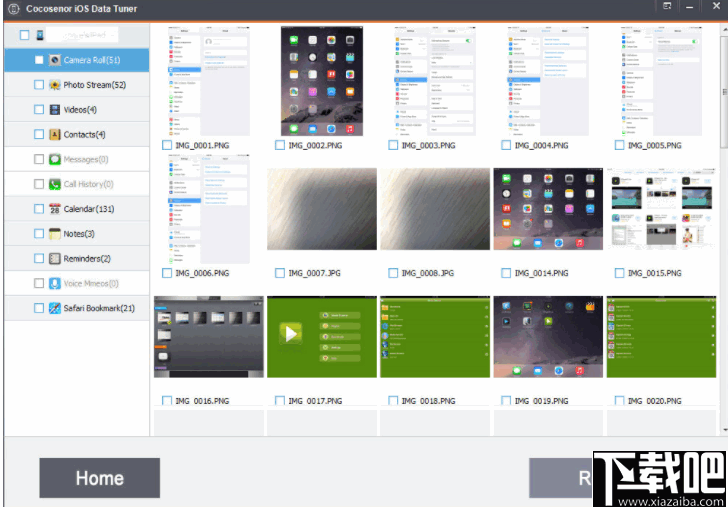
Task: View the Notes(3) entries
Action: (77, 234)
